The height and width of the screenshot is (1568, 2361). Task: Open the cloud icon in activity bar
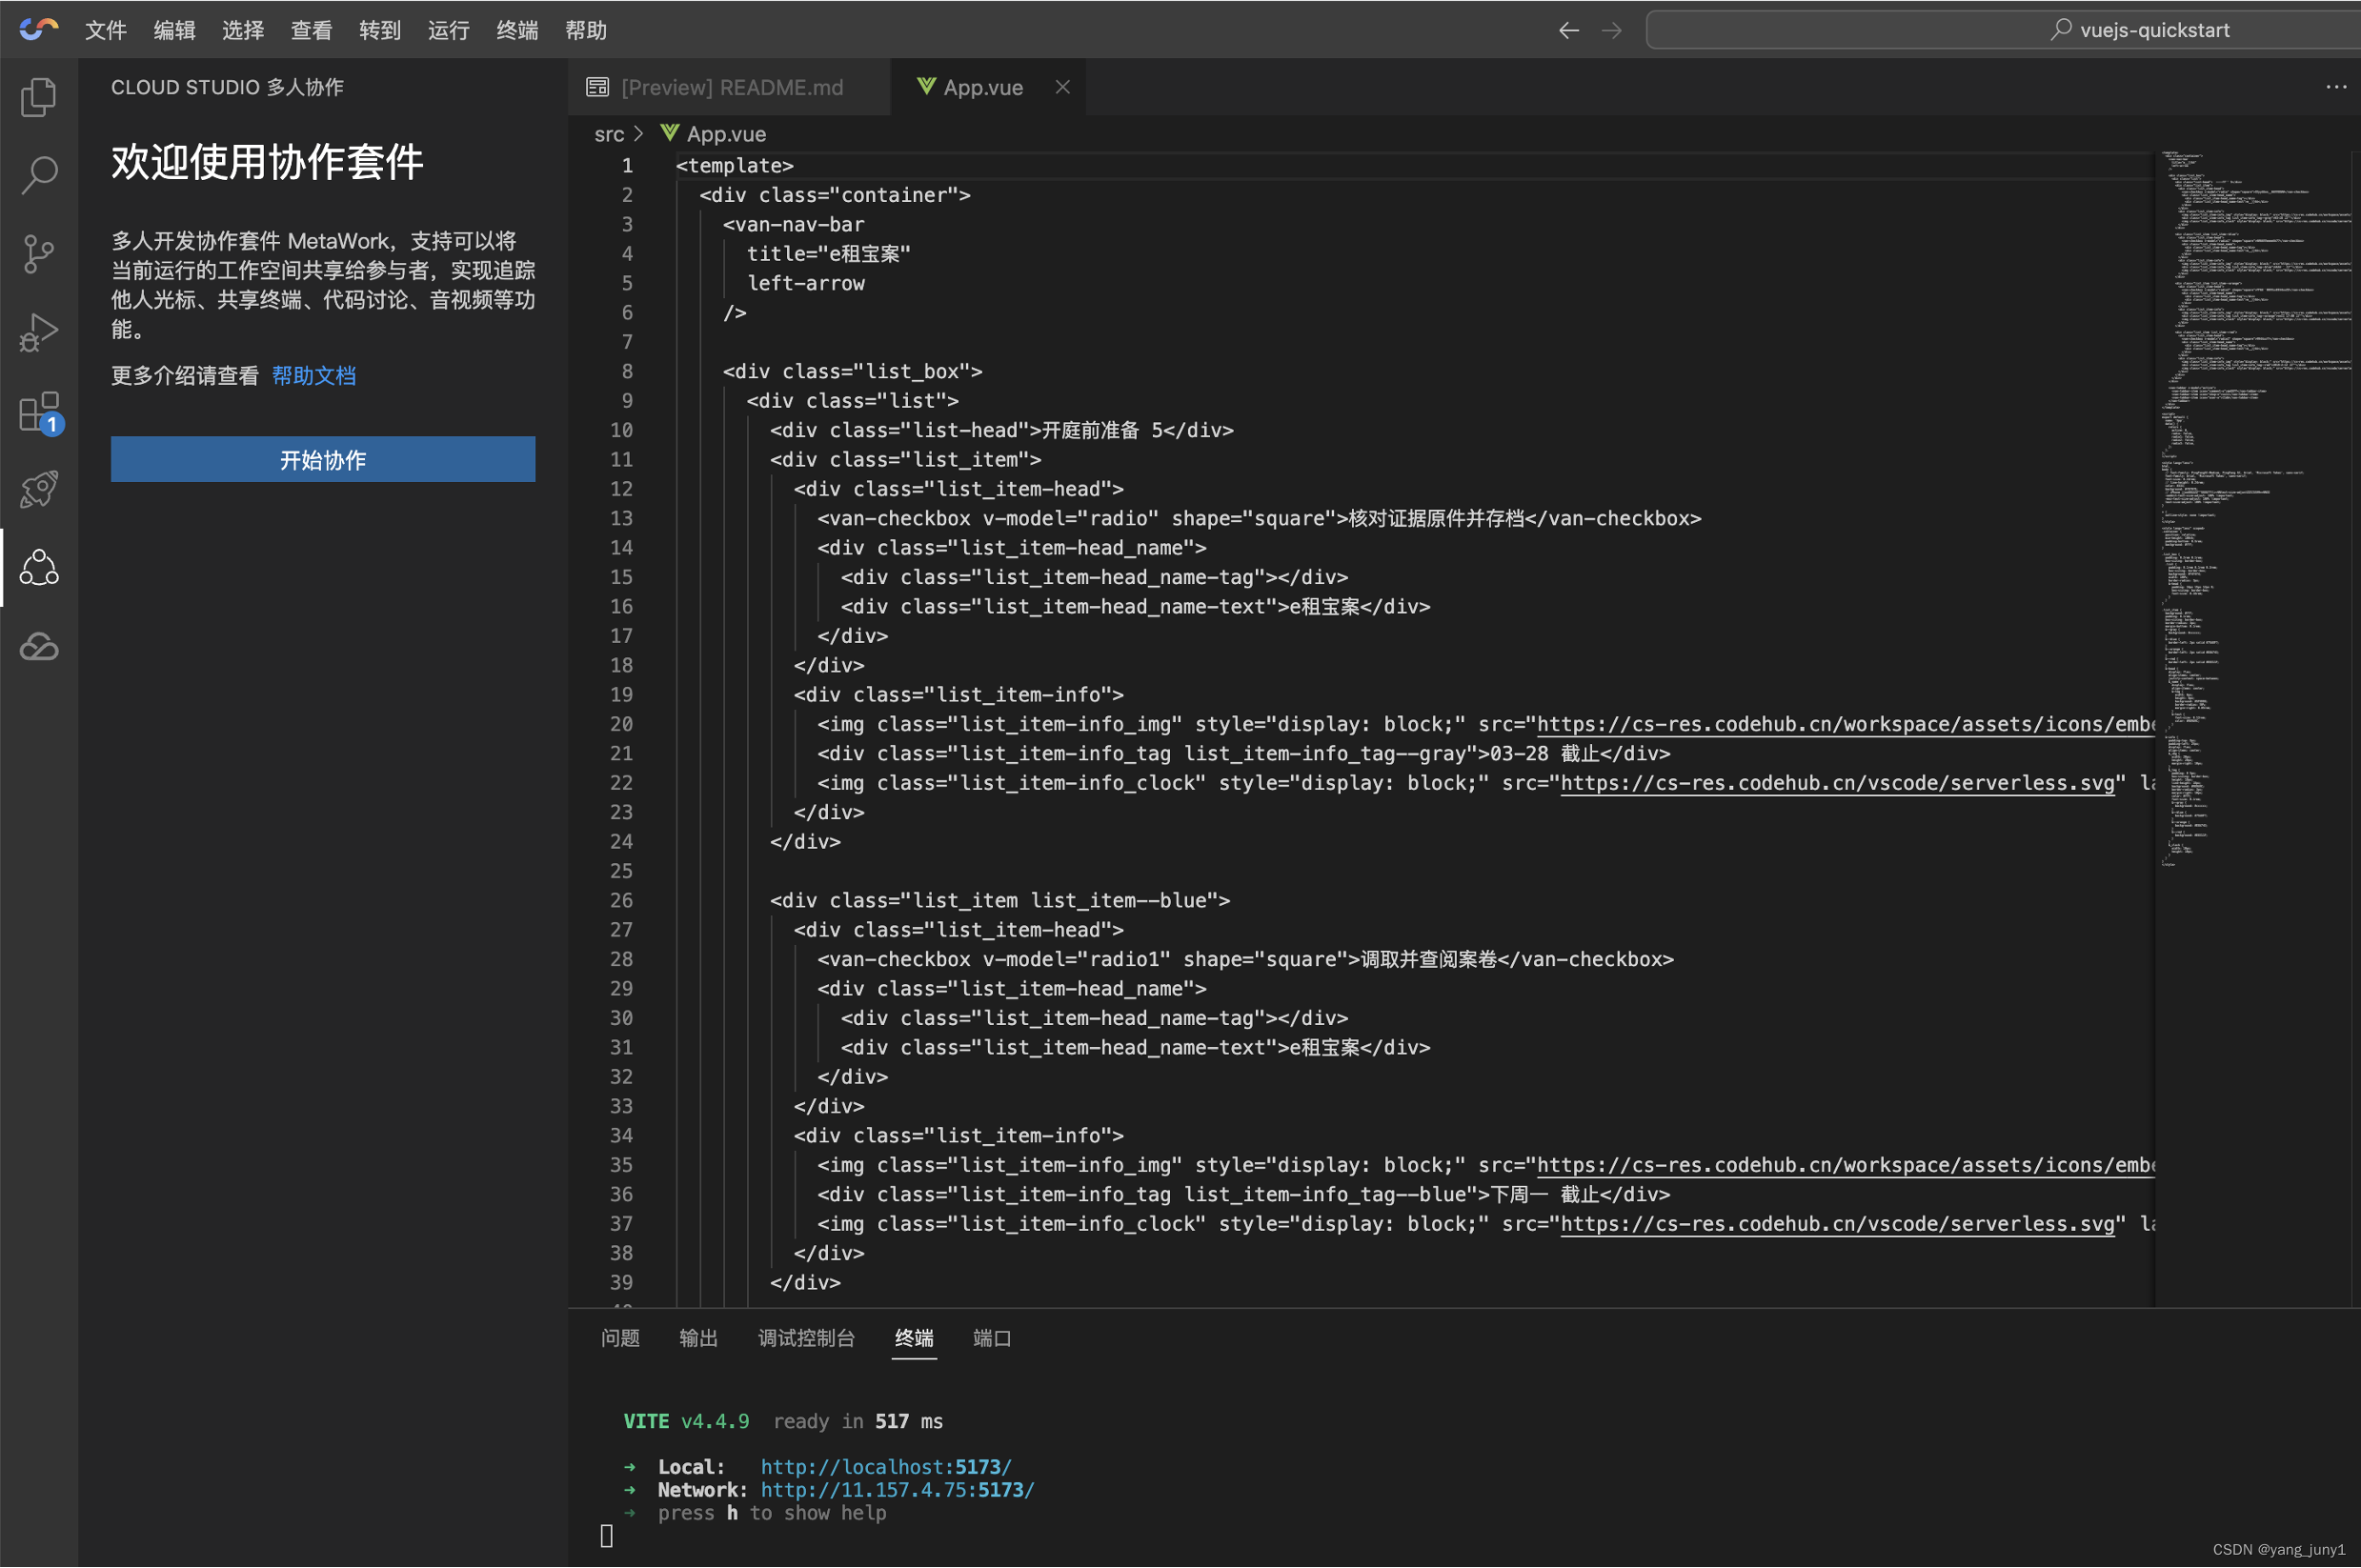[39, 646]
